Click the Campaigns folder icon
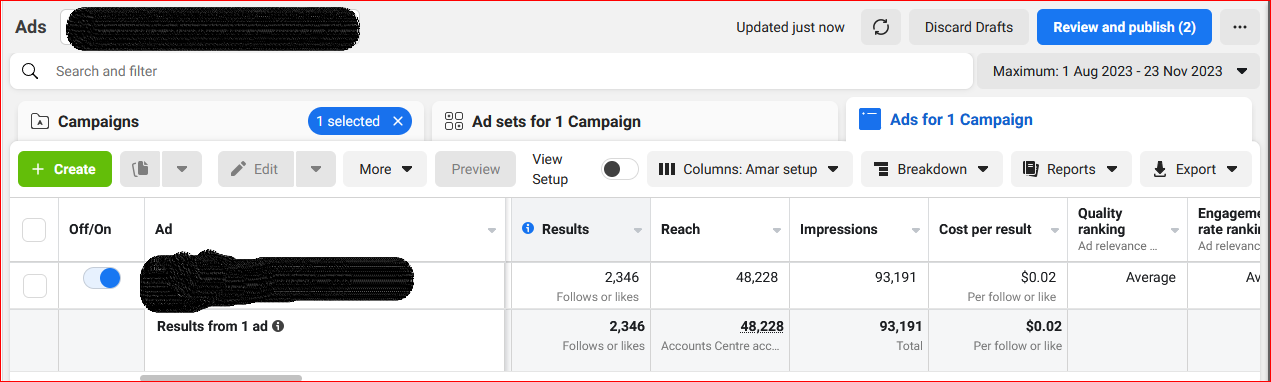 click(x=40, y=121)
